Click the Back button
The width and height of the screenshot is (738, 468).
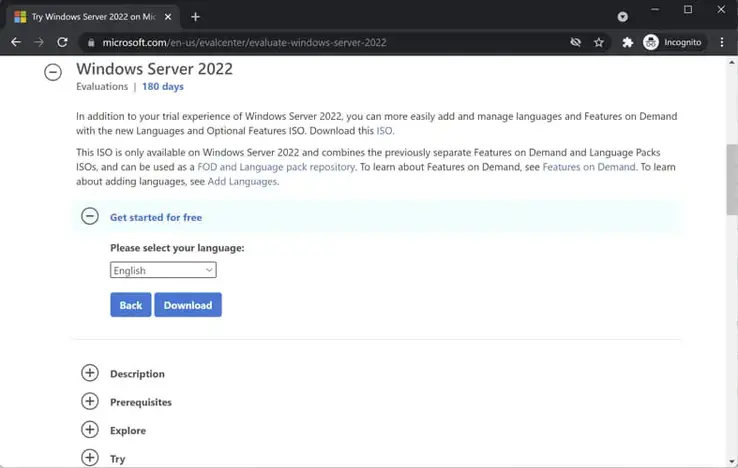tap(131, 305)
